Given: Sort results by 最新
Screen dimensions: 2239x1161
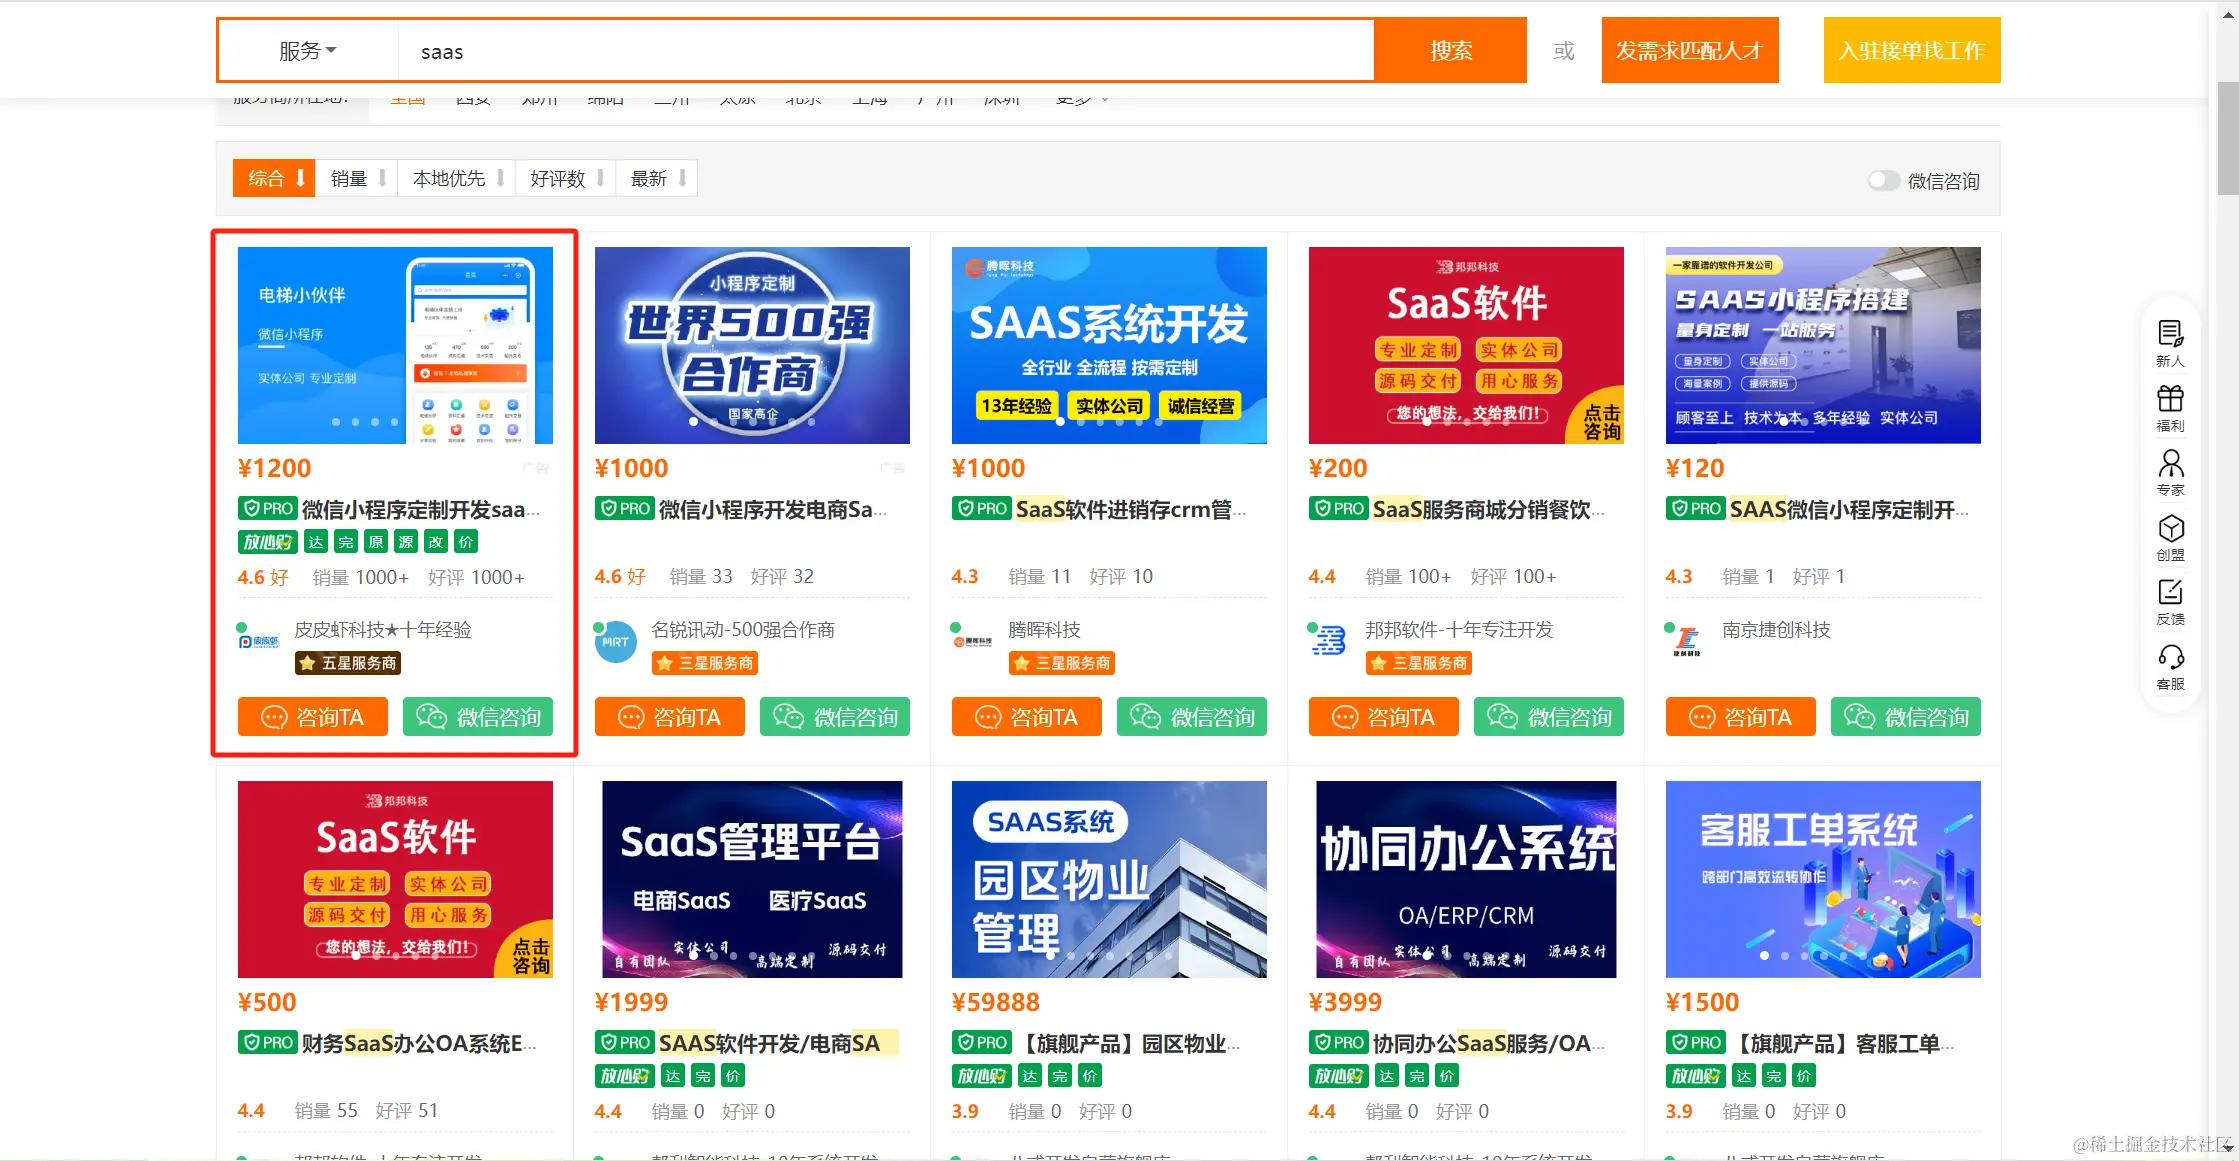Looking at the screenshot, I should pyautogui.click(x=657, y=178).
